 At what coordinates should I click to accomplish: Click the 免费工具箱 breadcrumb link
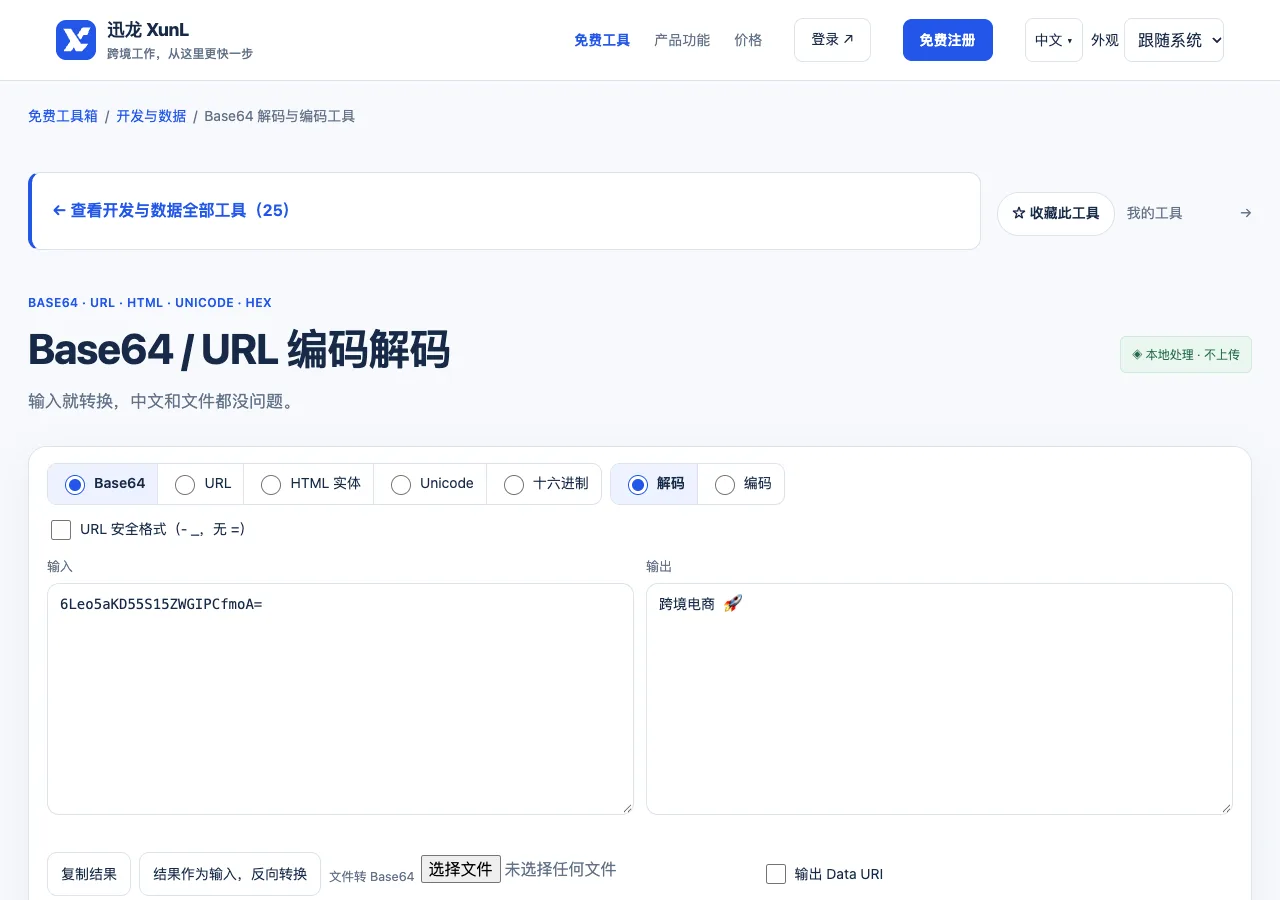click(63, 116)
